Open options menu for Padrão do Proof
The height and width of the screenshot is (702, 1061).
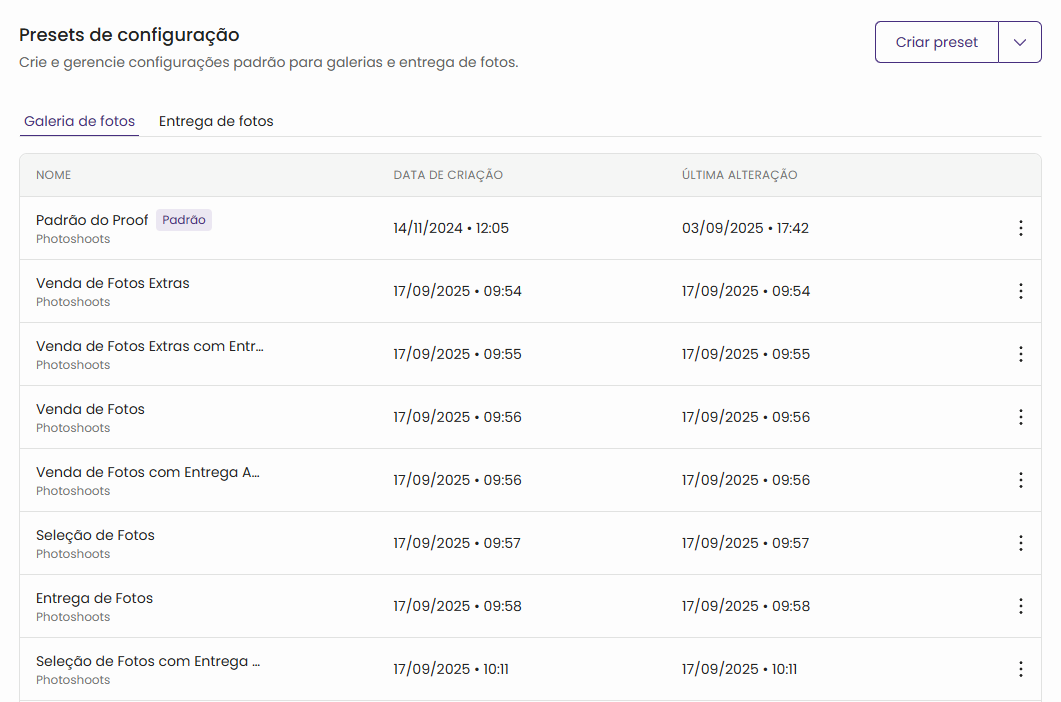coord(1020,228)
